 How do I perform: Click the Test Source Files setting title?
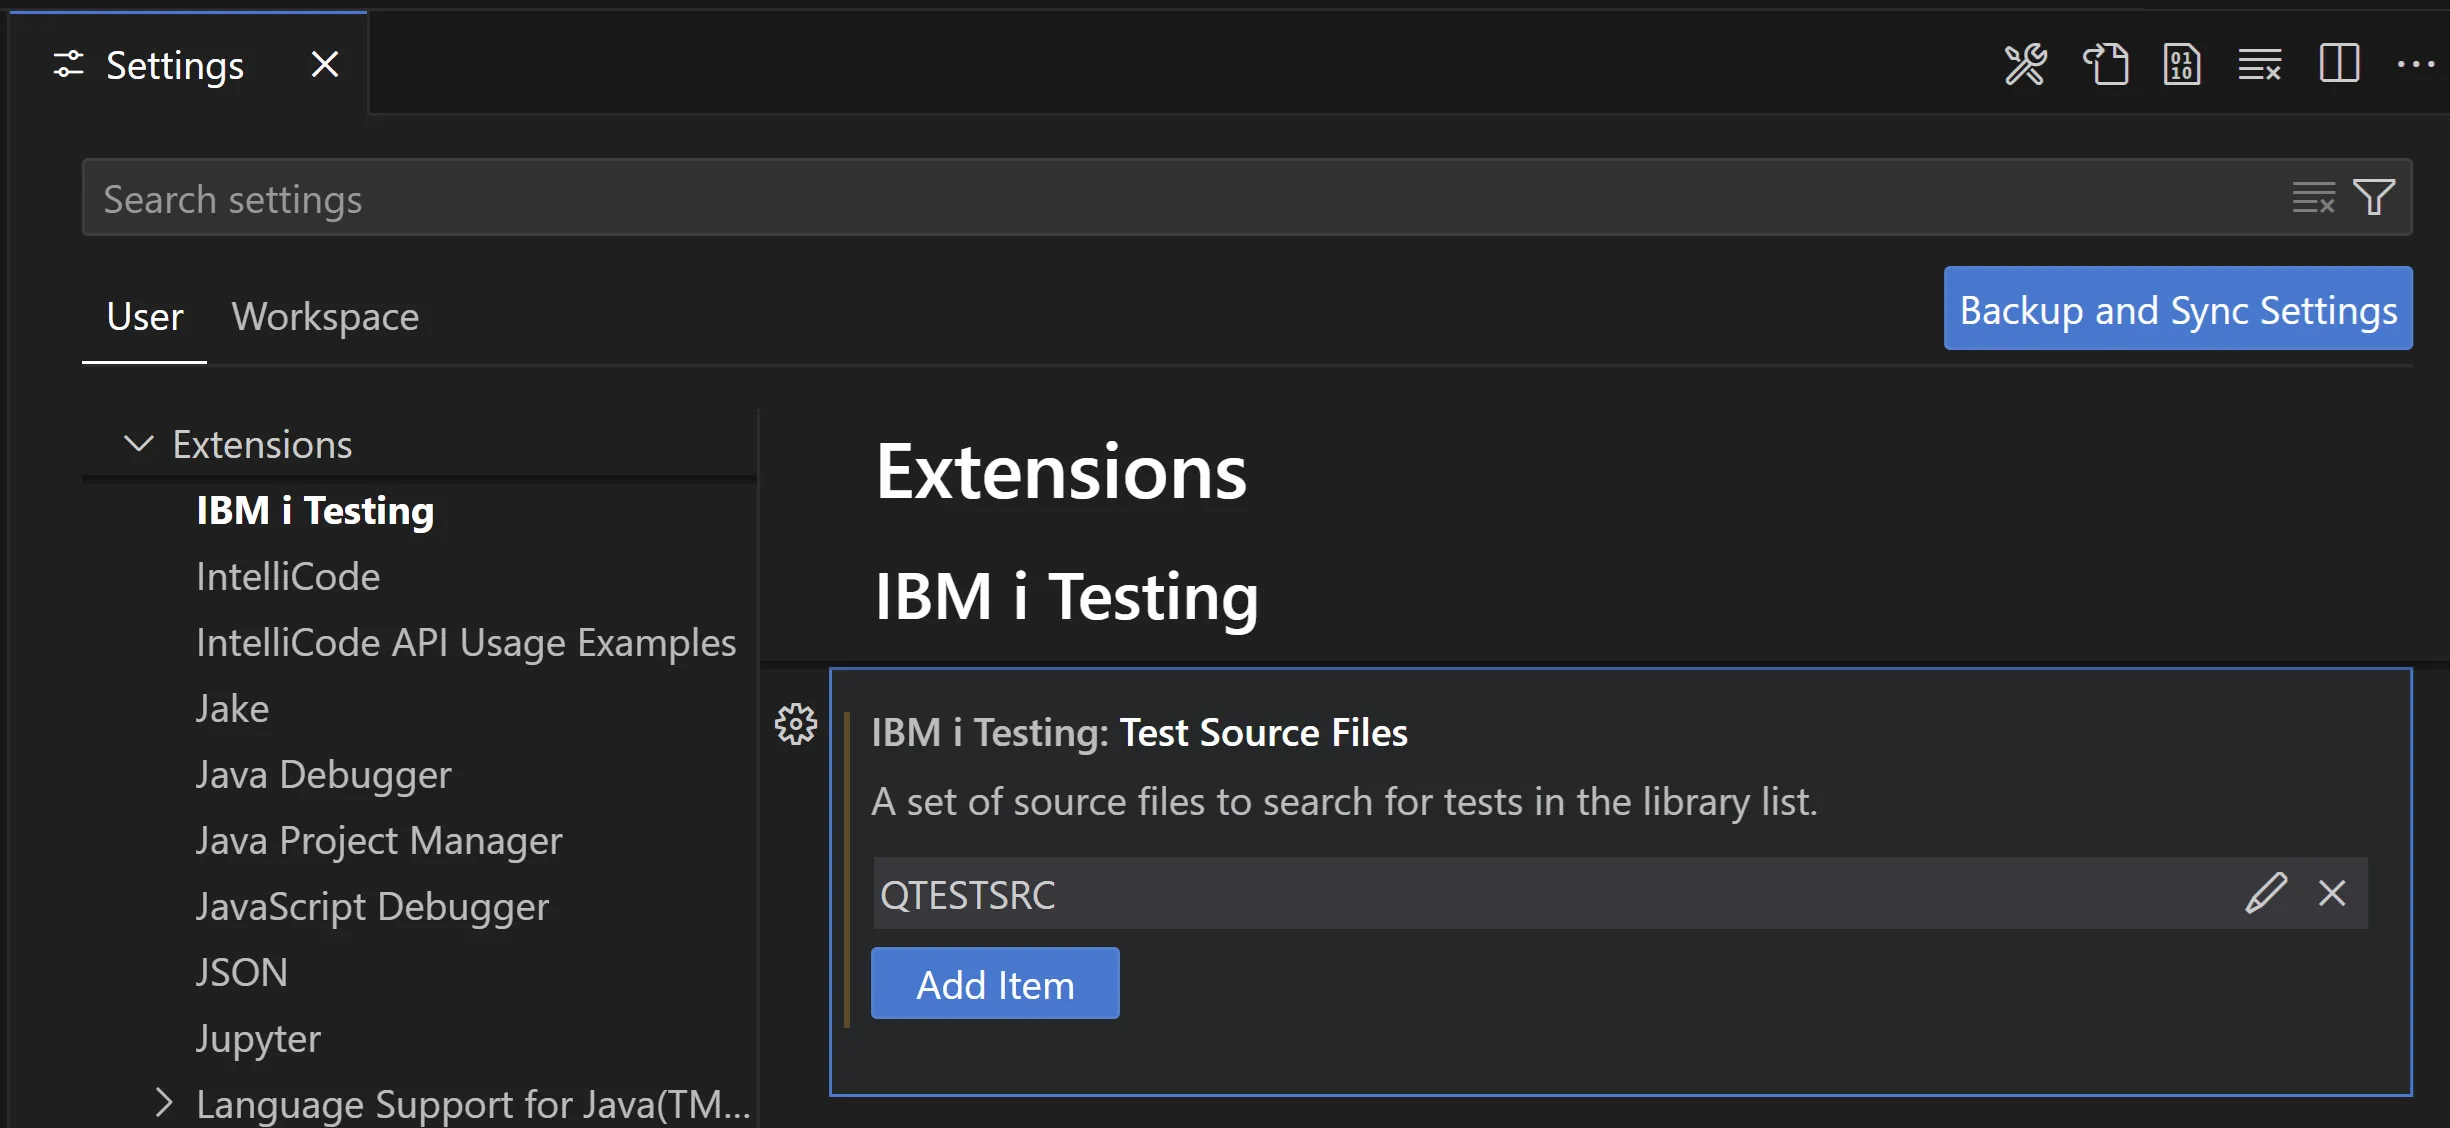(x=1139, y=733)
